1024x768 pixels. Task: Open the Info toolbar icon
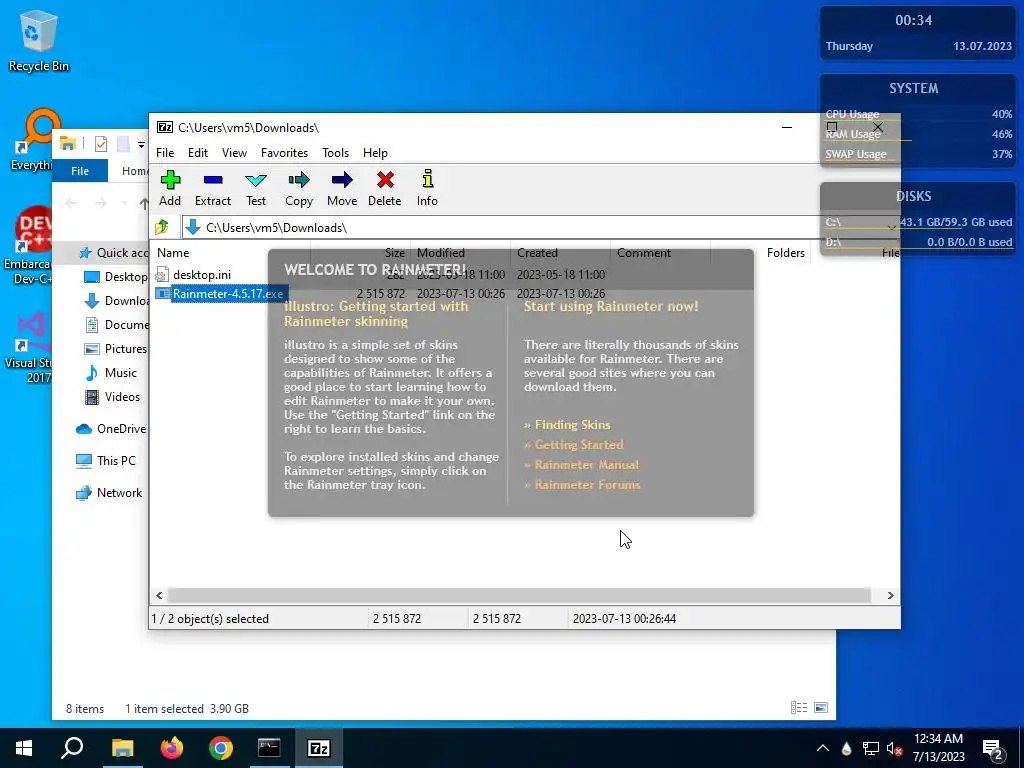(x=427, y=188)
